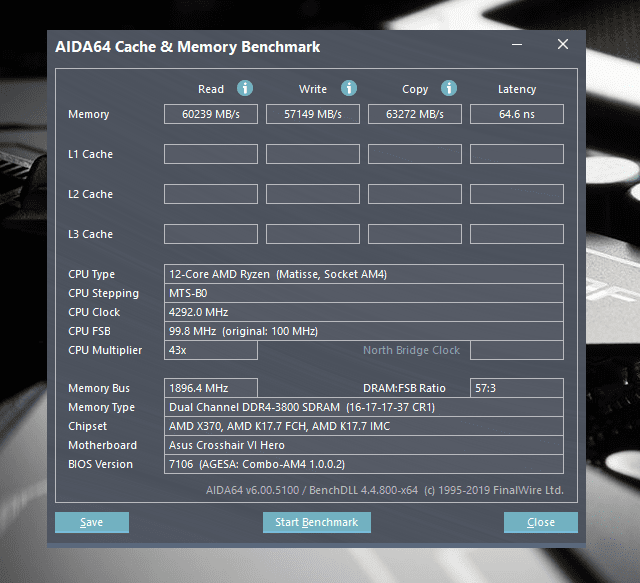Click the CPU FSB value 99.8 MHz
Viewport: 640px width, 583px height.
[x=364, y=331]
